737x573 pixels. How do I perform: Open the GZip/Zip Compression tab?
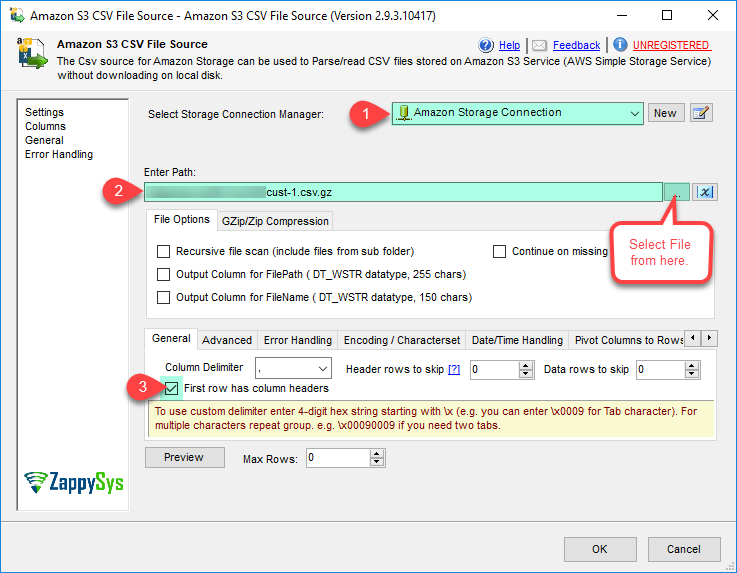point(275,221)
